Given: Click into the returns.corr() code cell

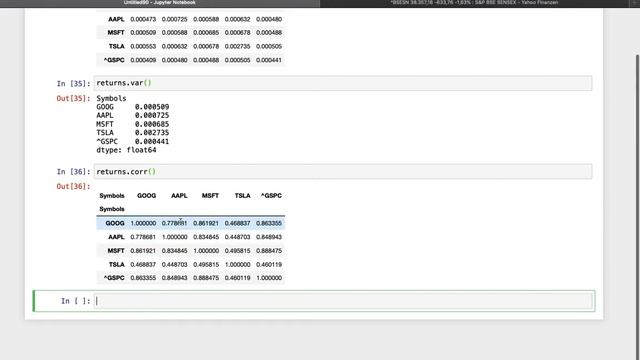Looking at the screenshot, I should coord(343,171).
